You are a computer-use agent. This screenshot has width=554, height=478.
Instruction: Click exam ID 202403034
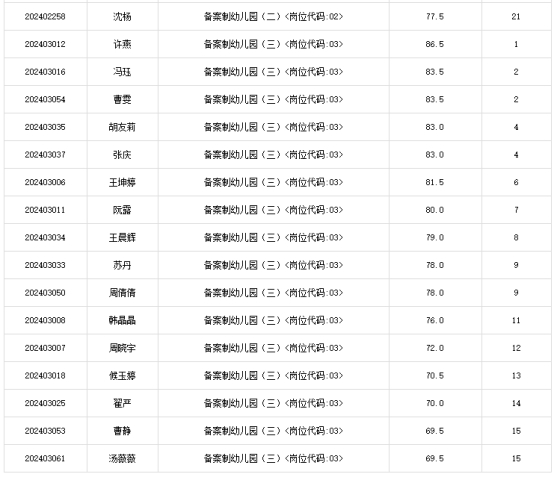[45, 237]
